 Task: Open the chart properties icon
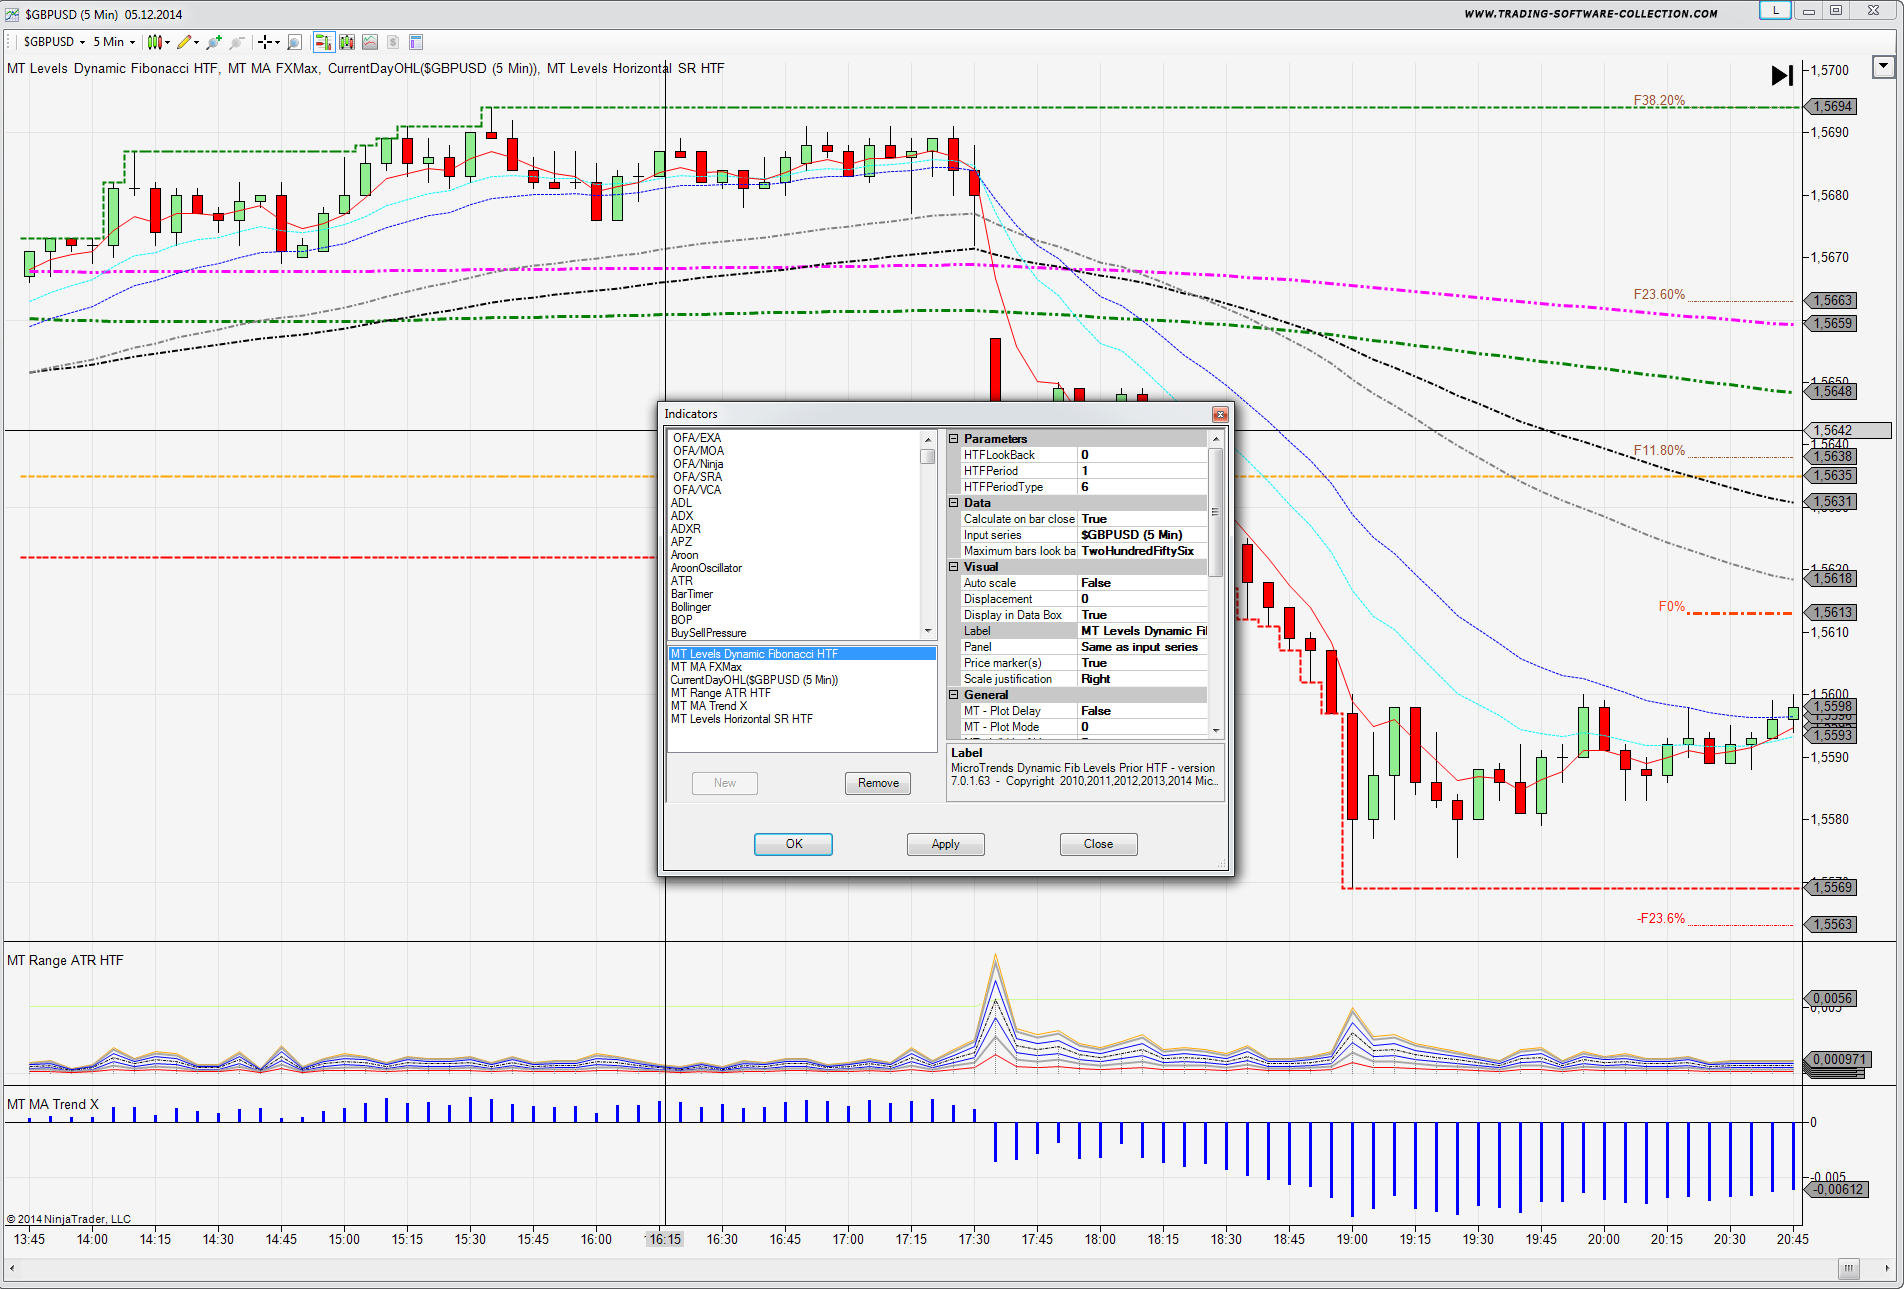click(416, 42)
